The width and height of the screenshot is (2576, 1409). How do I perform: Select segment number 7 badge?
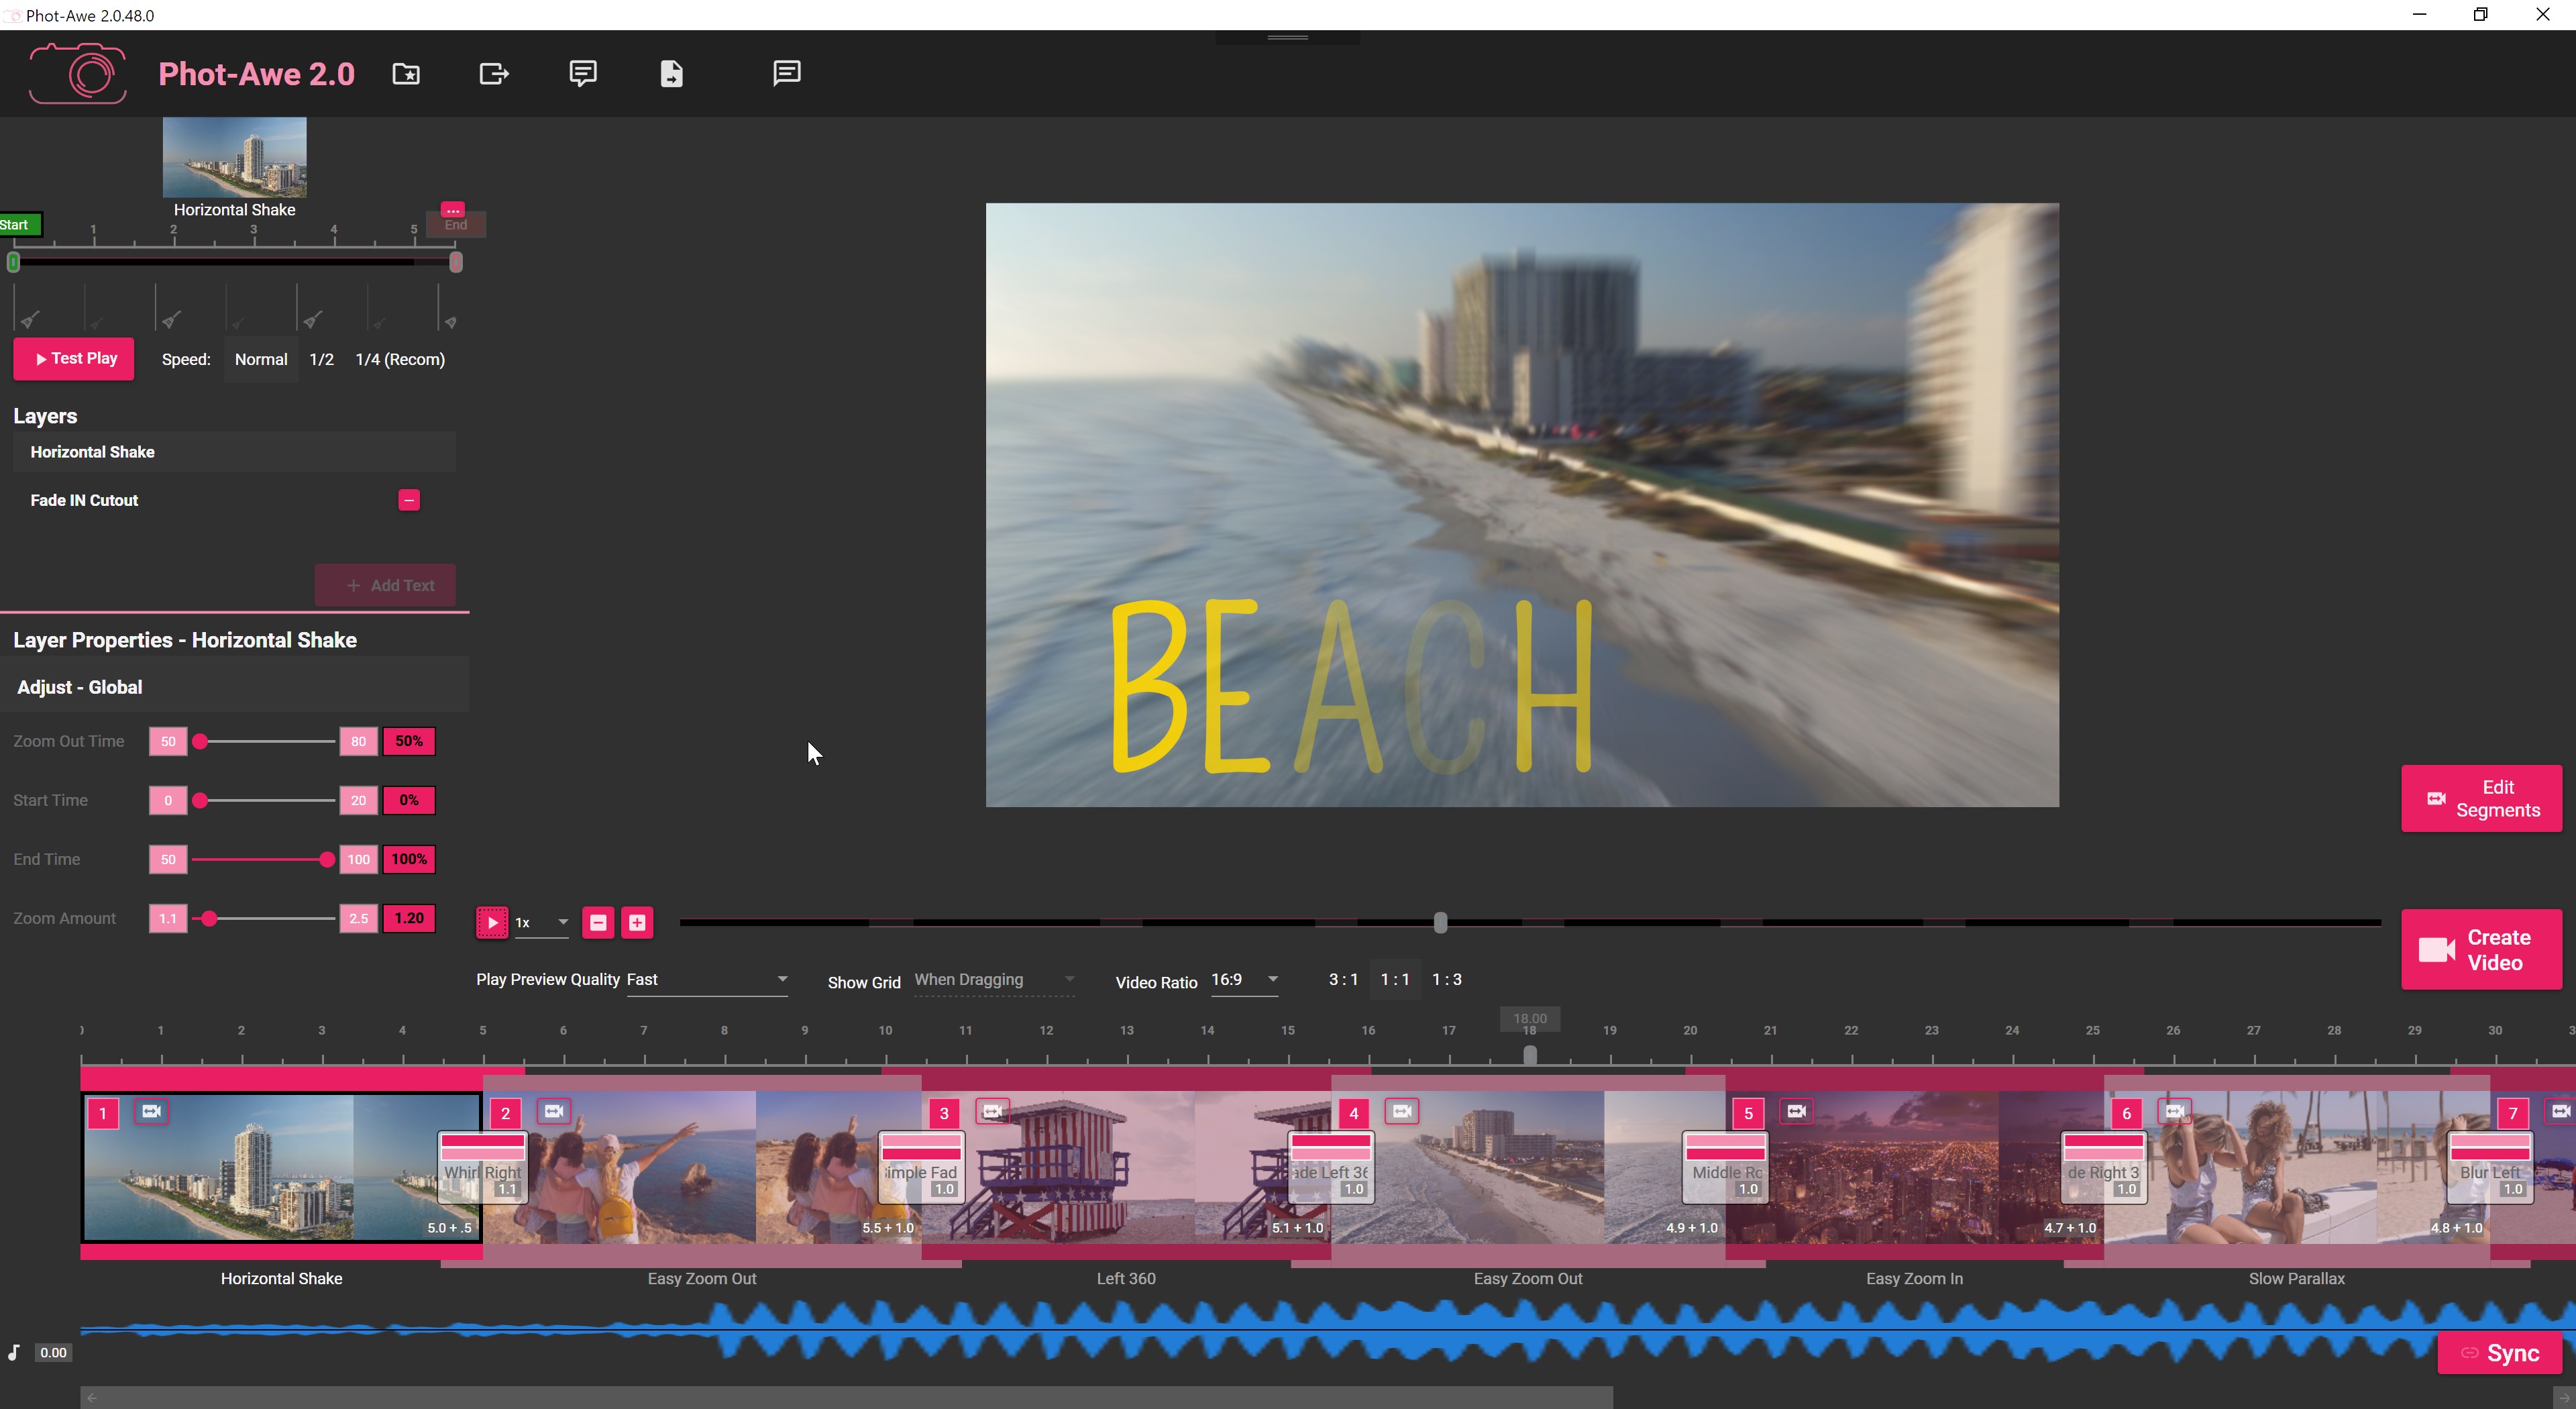click(2513, 1113)
